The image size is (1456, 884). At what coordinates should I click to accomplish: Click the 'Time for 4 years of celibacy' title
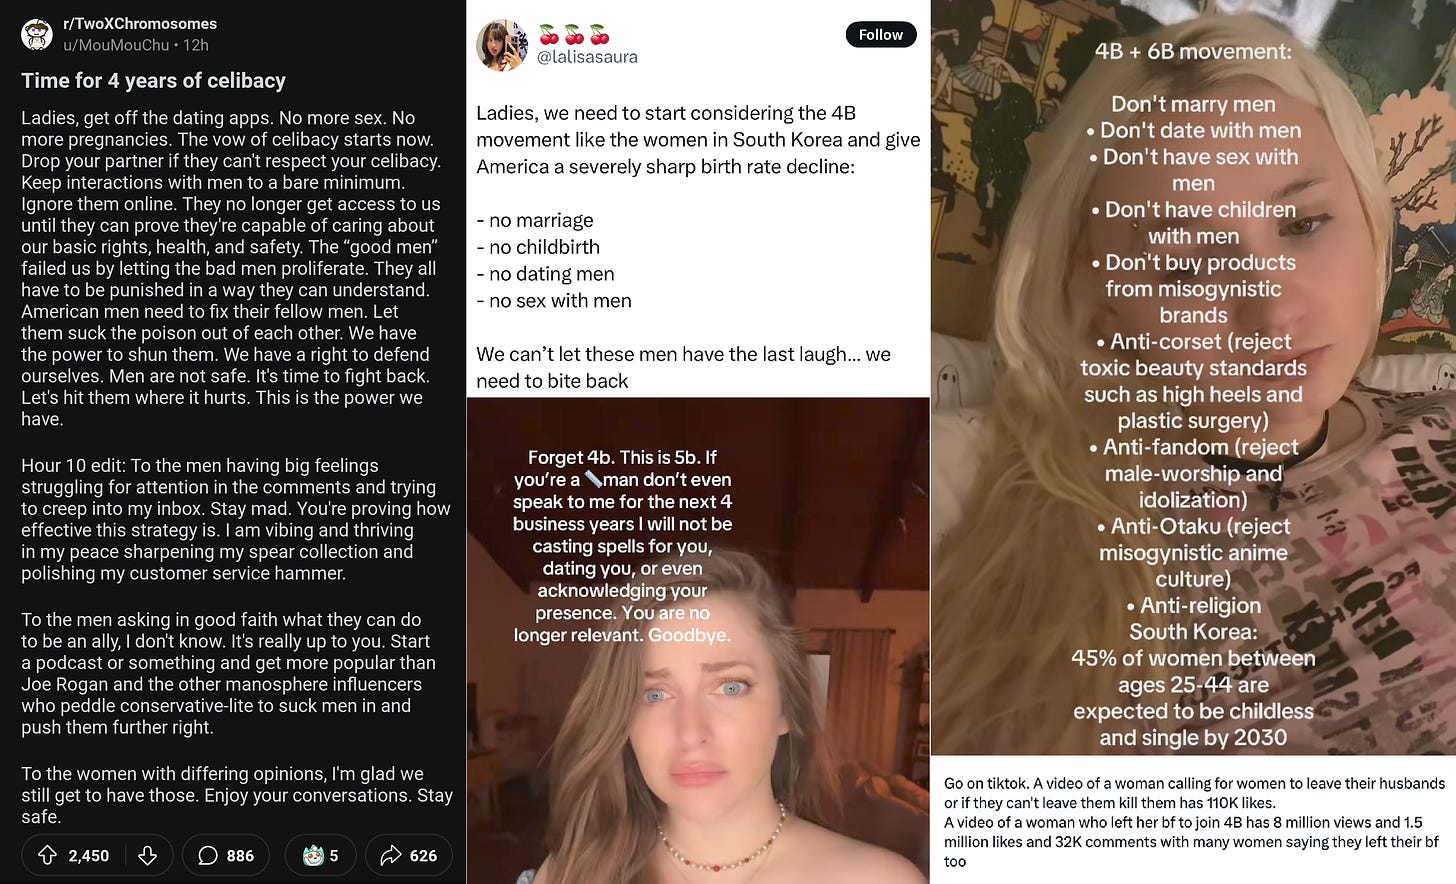click(x=153, y=81)
